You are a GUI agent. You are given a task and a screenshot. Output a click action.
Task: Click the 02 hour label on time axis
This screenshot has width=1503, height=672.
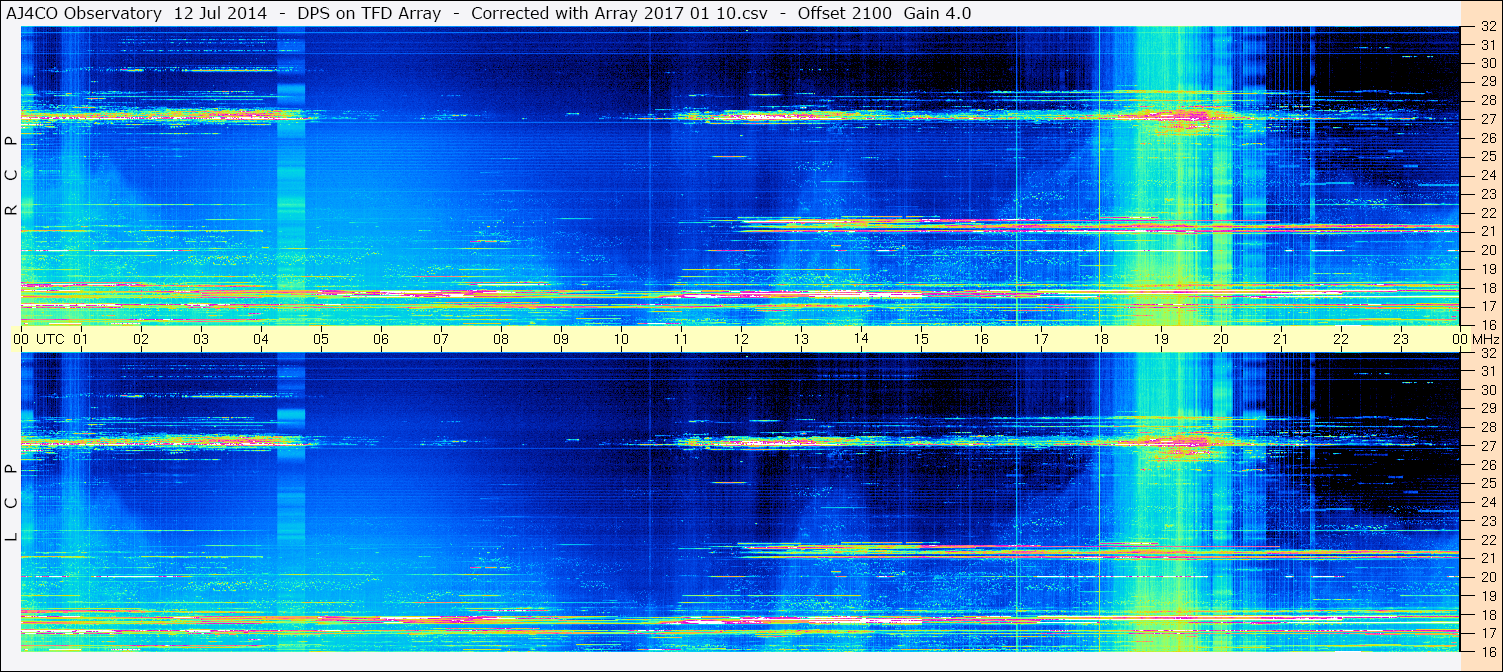pyautogui.click(x=141, y=339)
